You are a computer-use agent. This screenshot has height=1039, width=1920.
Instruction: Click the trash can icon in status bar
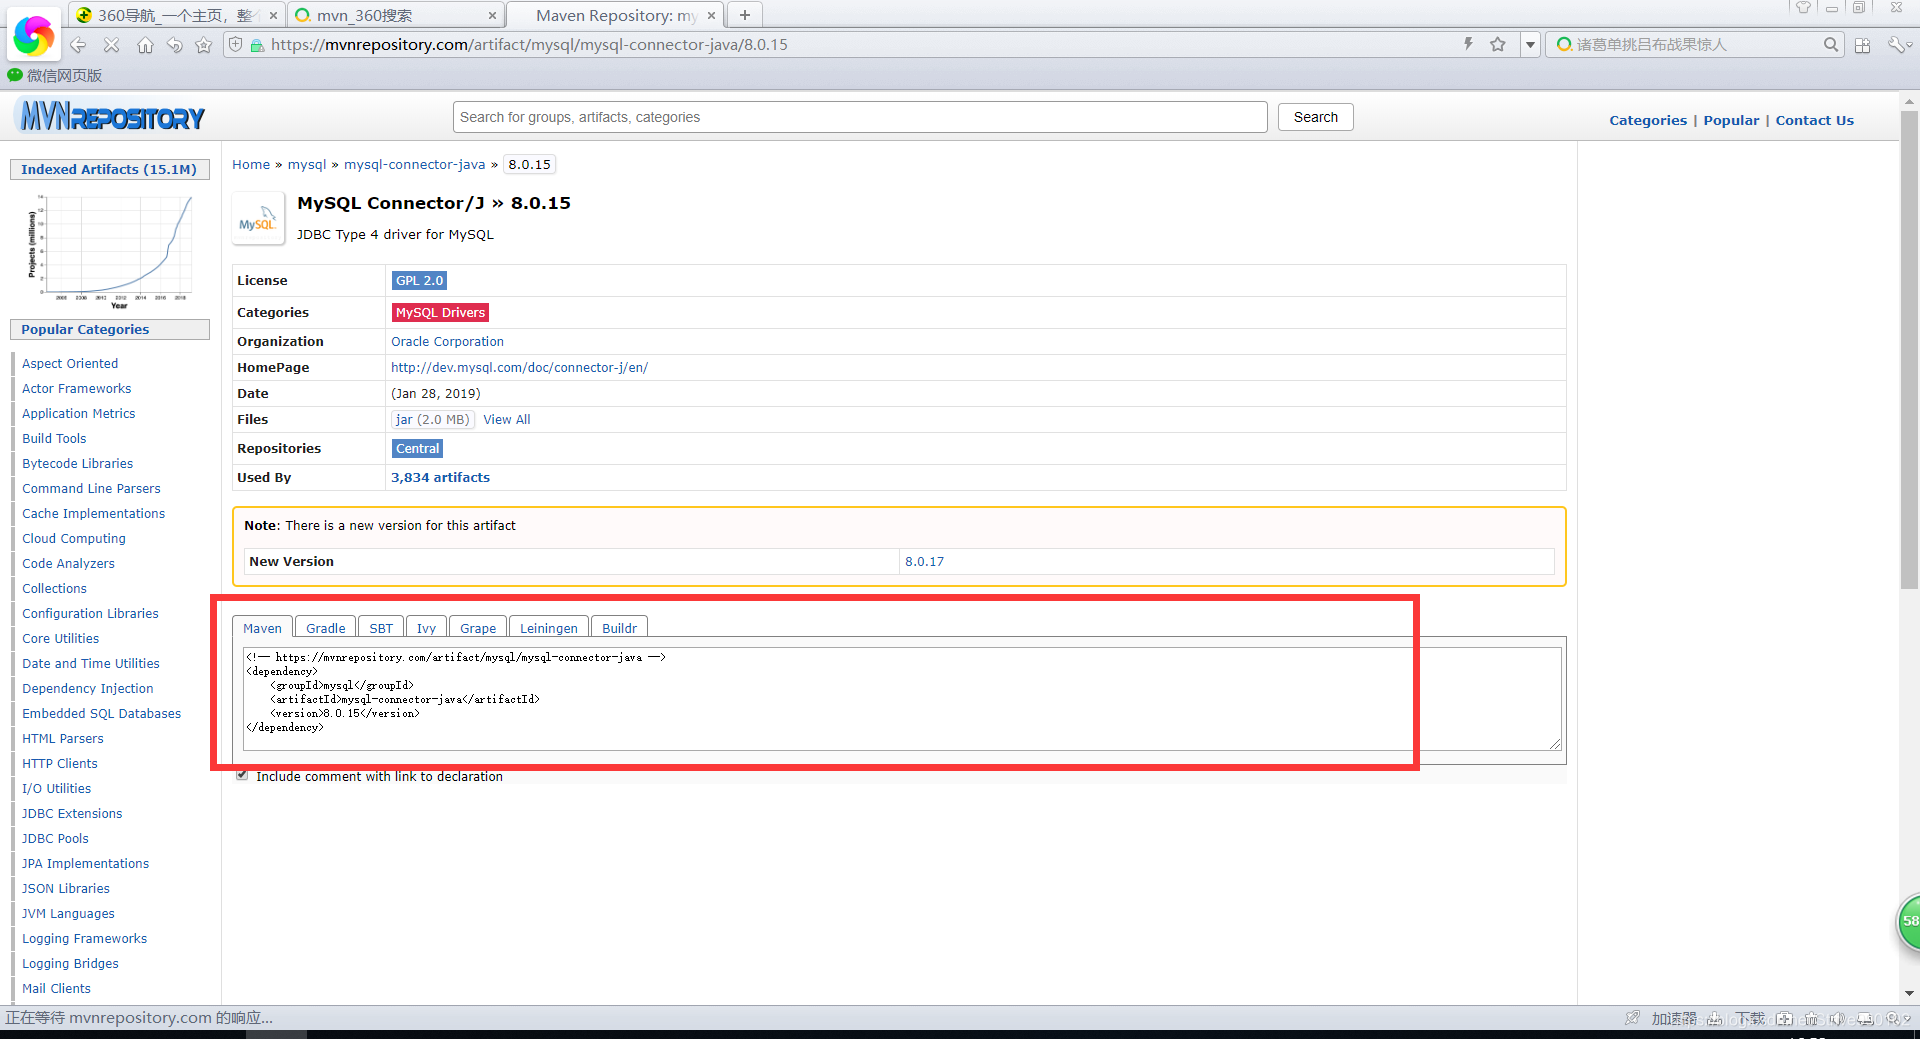point(1810,1018)
